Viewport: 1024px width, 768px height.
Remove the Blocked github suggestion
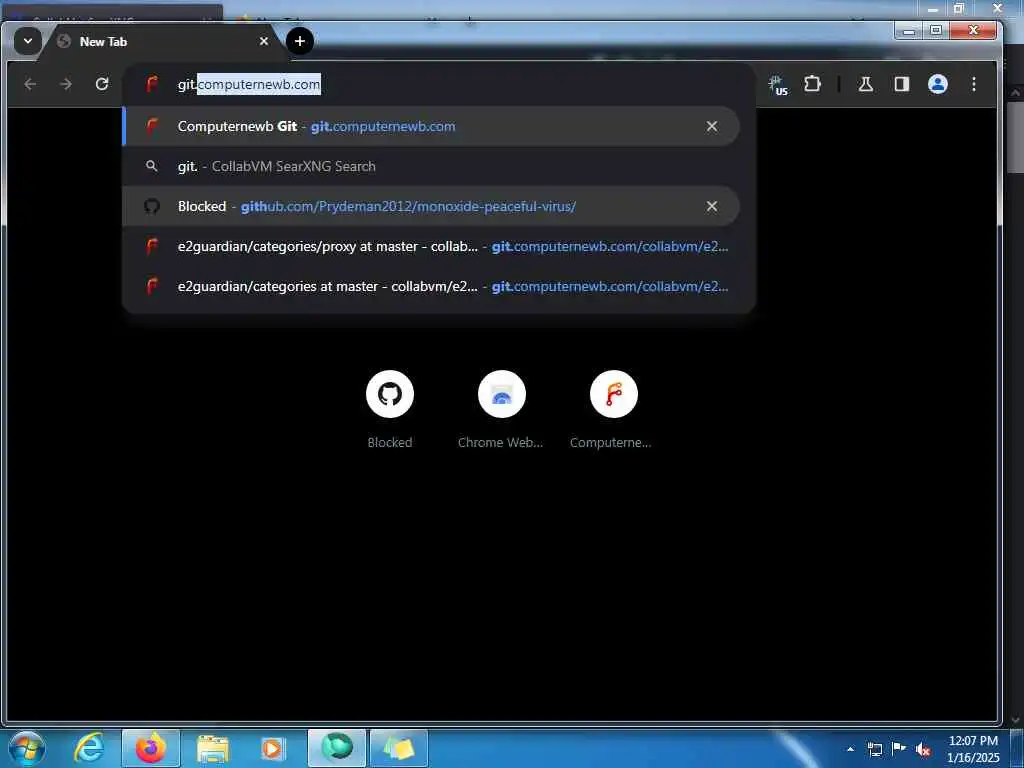click(x=712, y=206)
